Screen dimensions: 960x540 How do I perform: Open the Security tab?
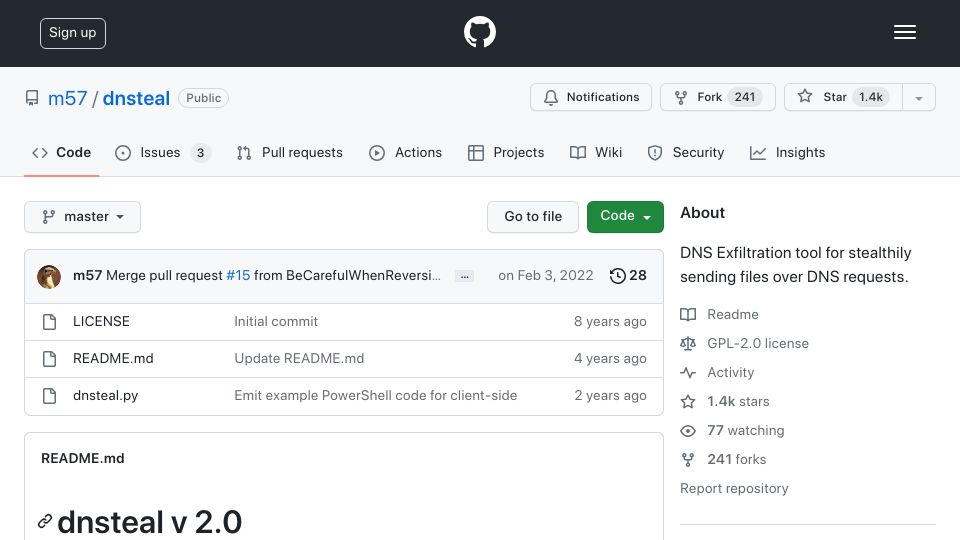pos(686,152)
